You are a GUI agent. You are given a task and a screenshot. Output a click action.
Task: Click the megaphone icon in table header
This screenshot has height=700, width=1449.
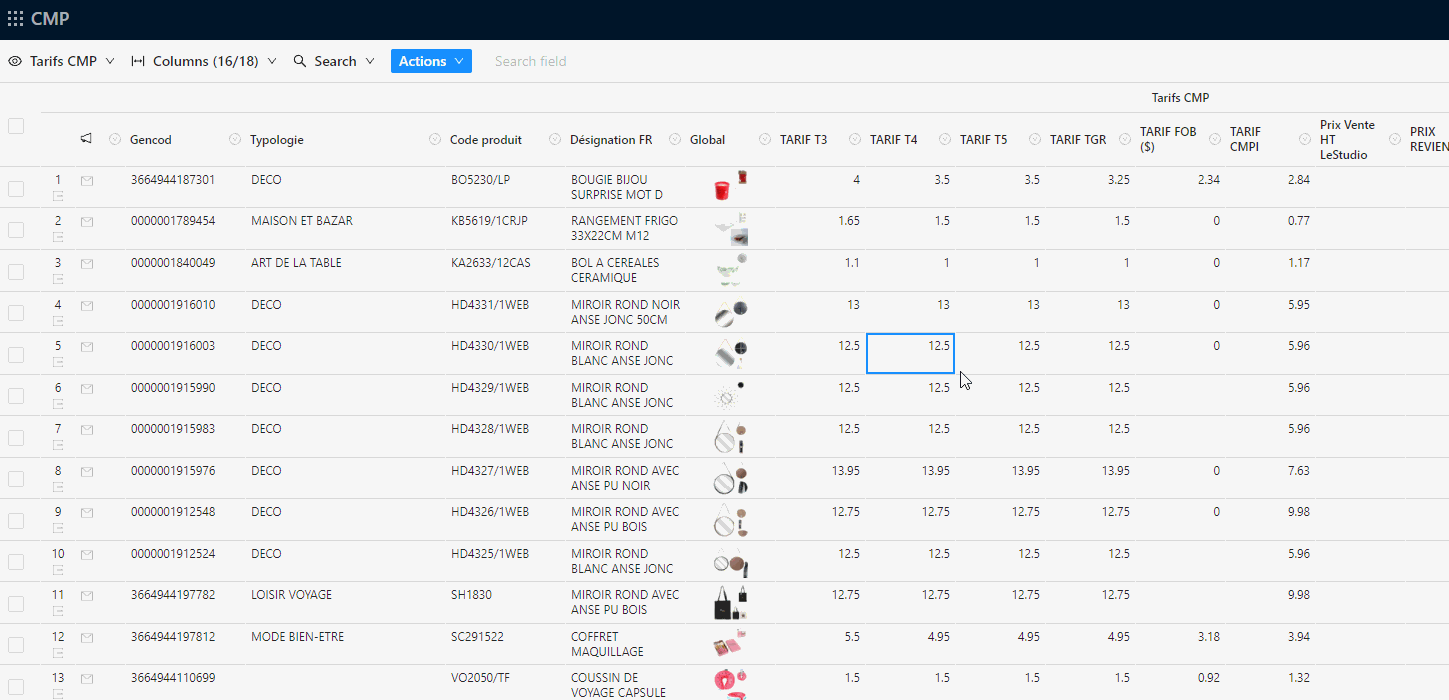tap(86, 139)
